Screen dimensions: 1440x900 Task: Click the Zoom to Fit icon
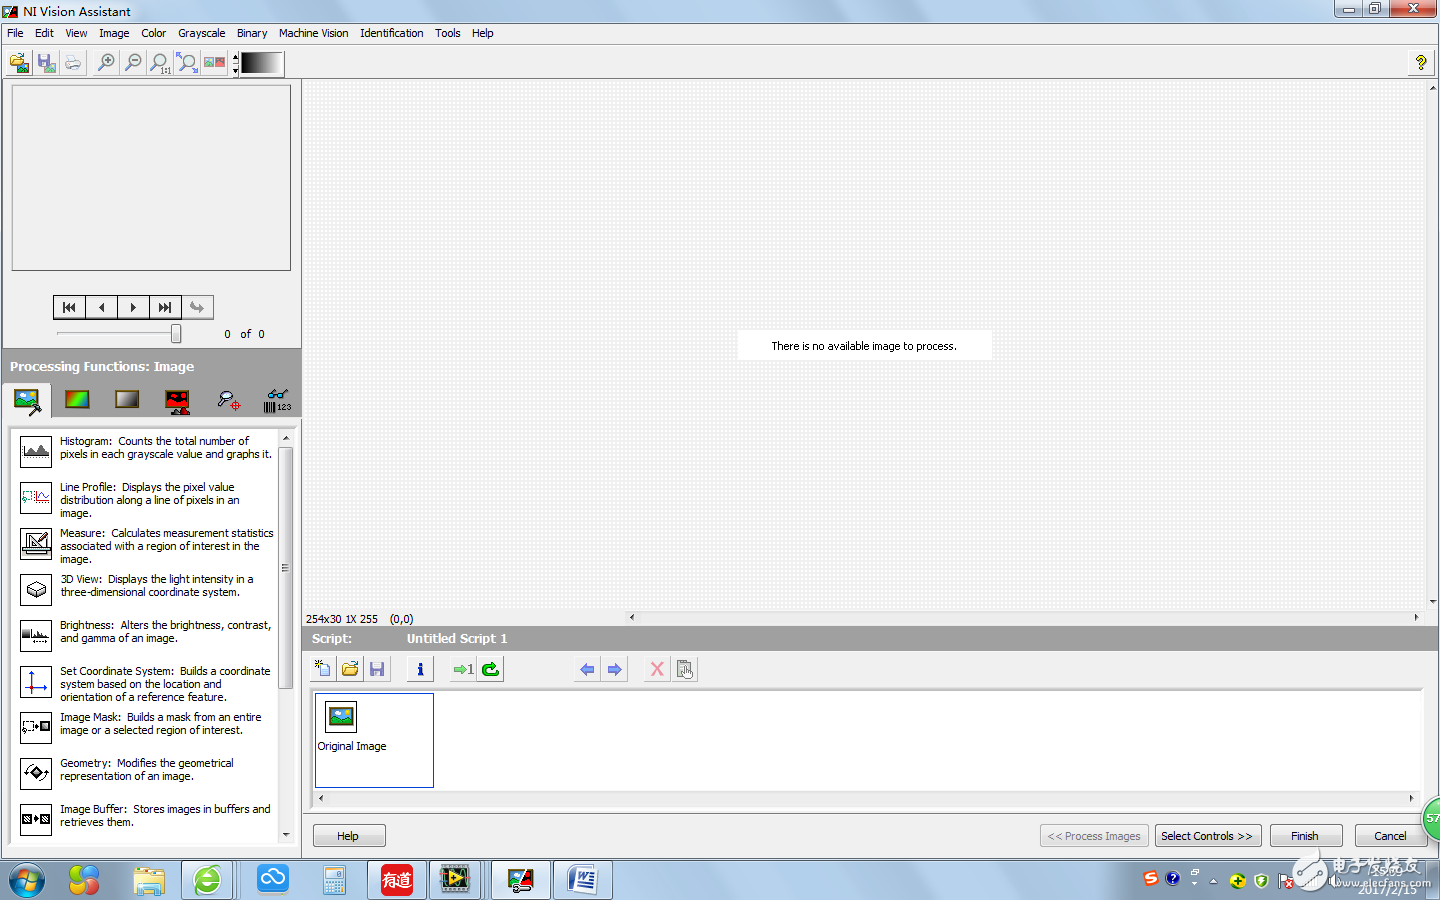(187, 63)
